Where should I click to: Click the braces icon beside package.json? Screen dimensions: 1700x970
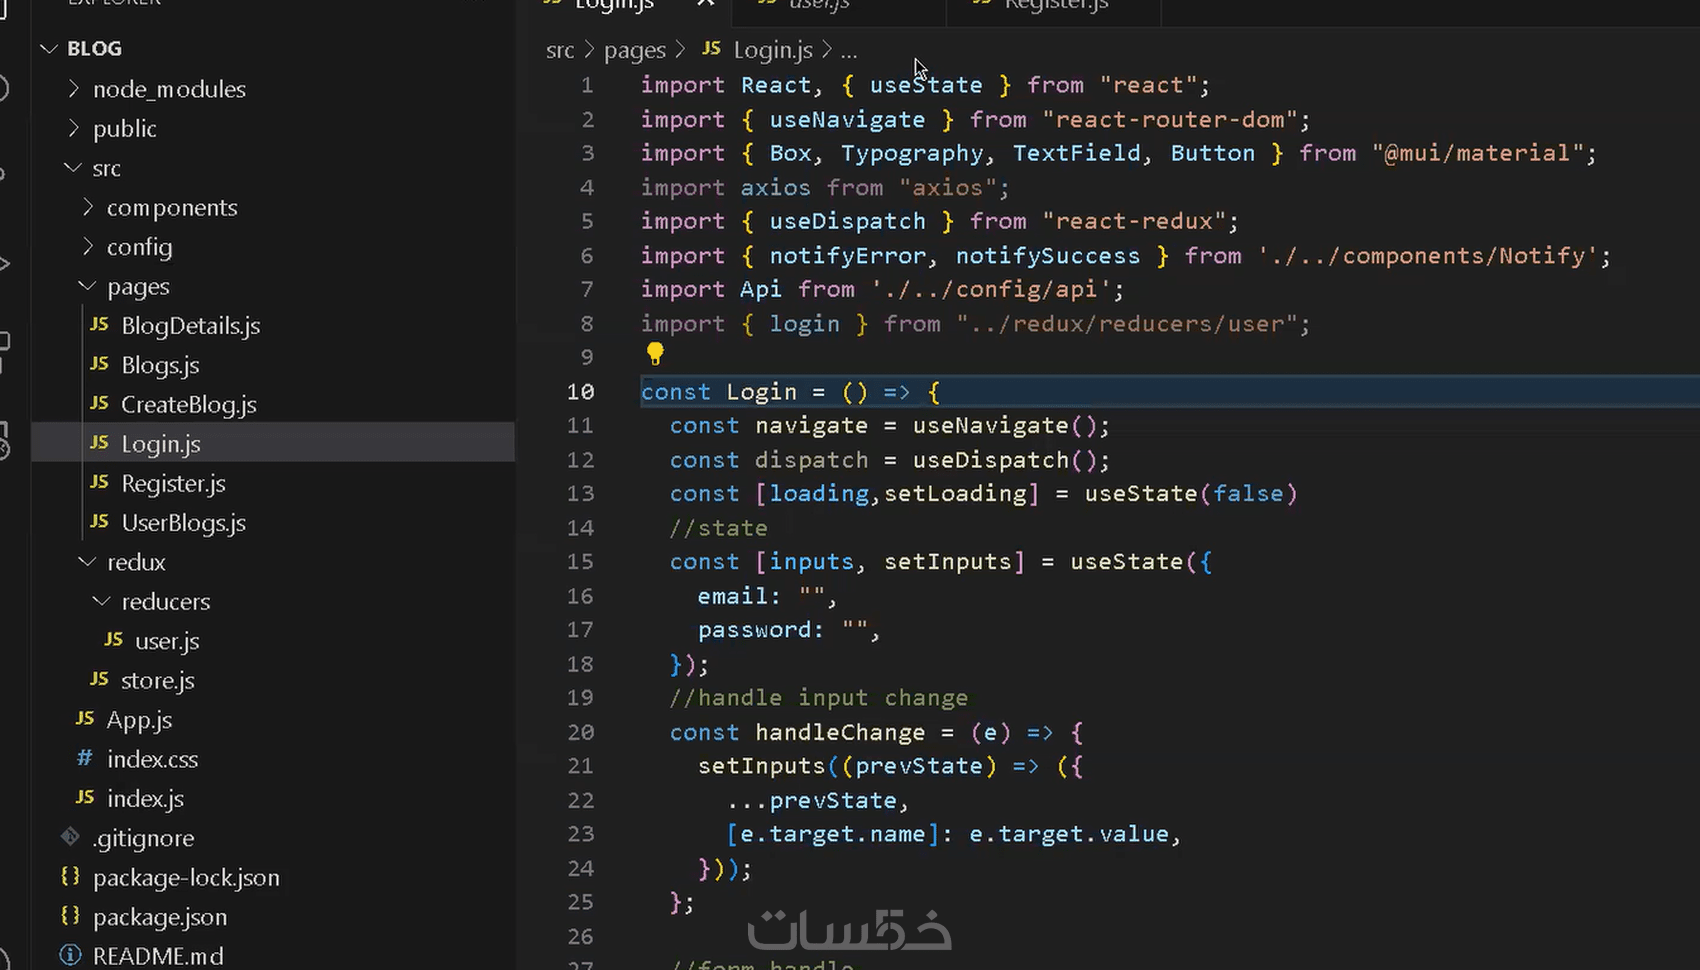(70, 915)
